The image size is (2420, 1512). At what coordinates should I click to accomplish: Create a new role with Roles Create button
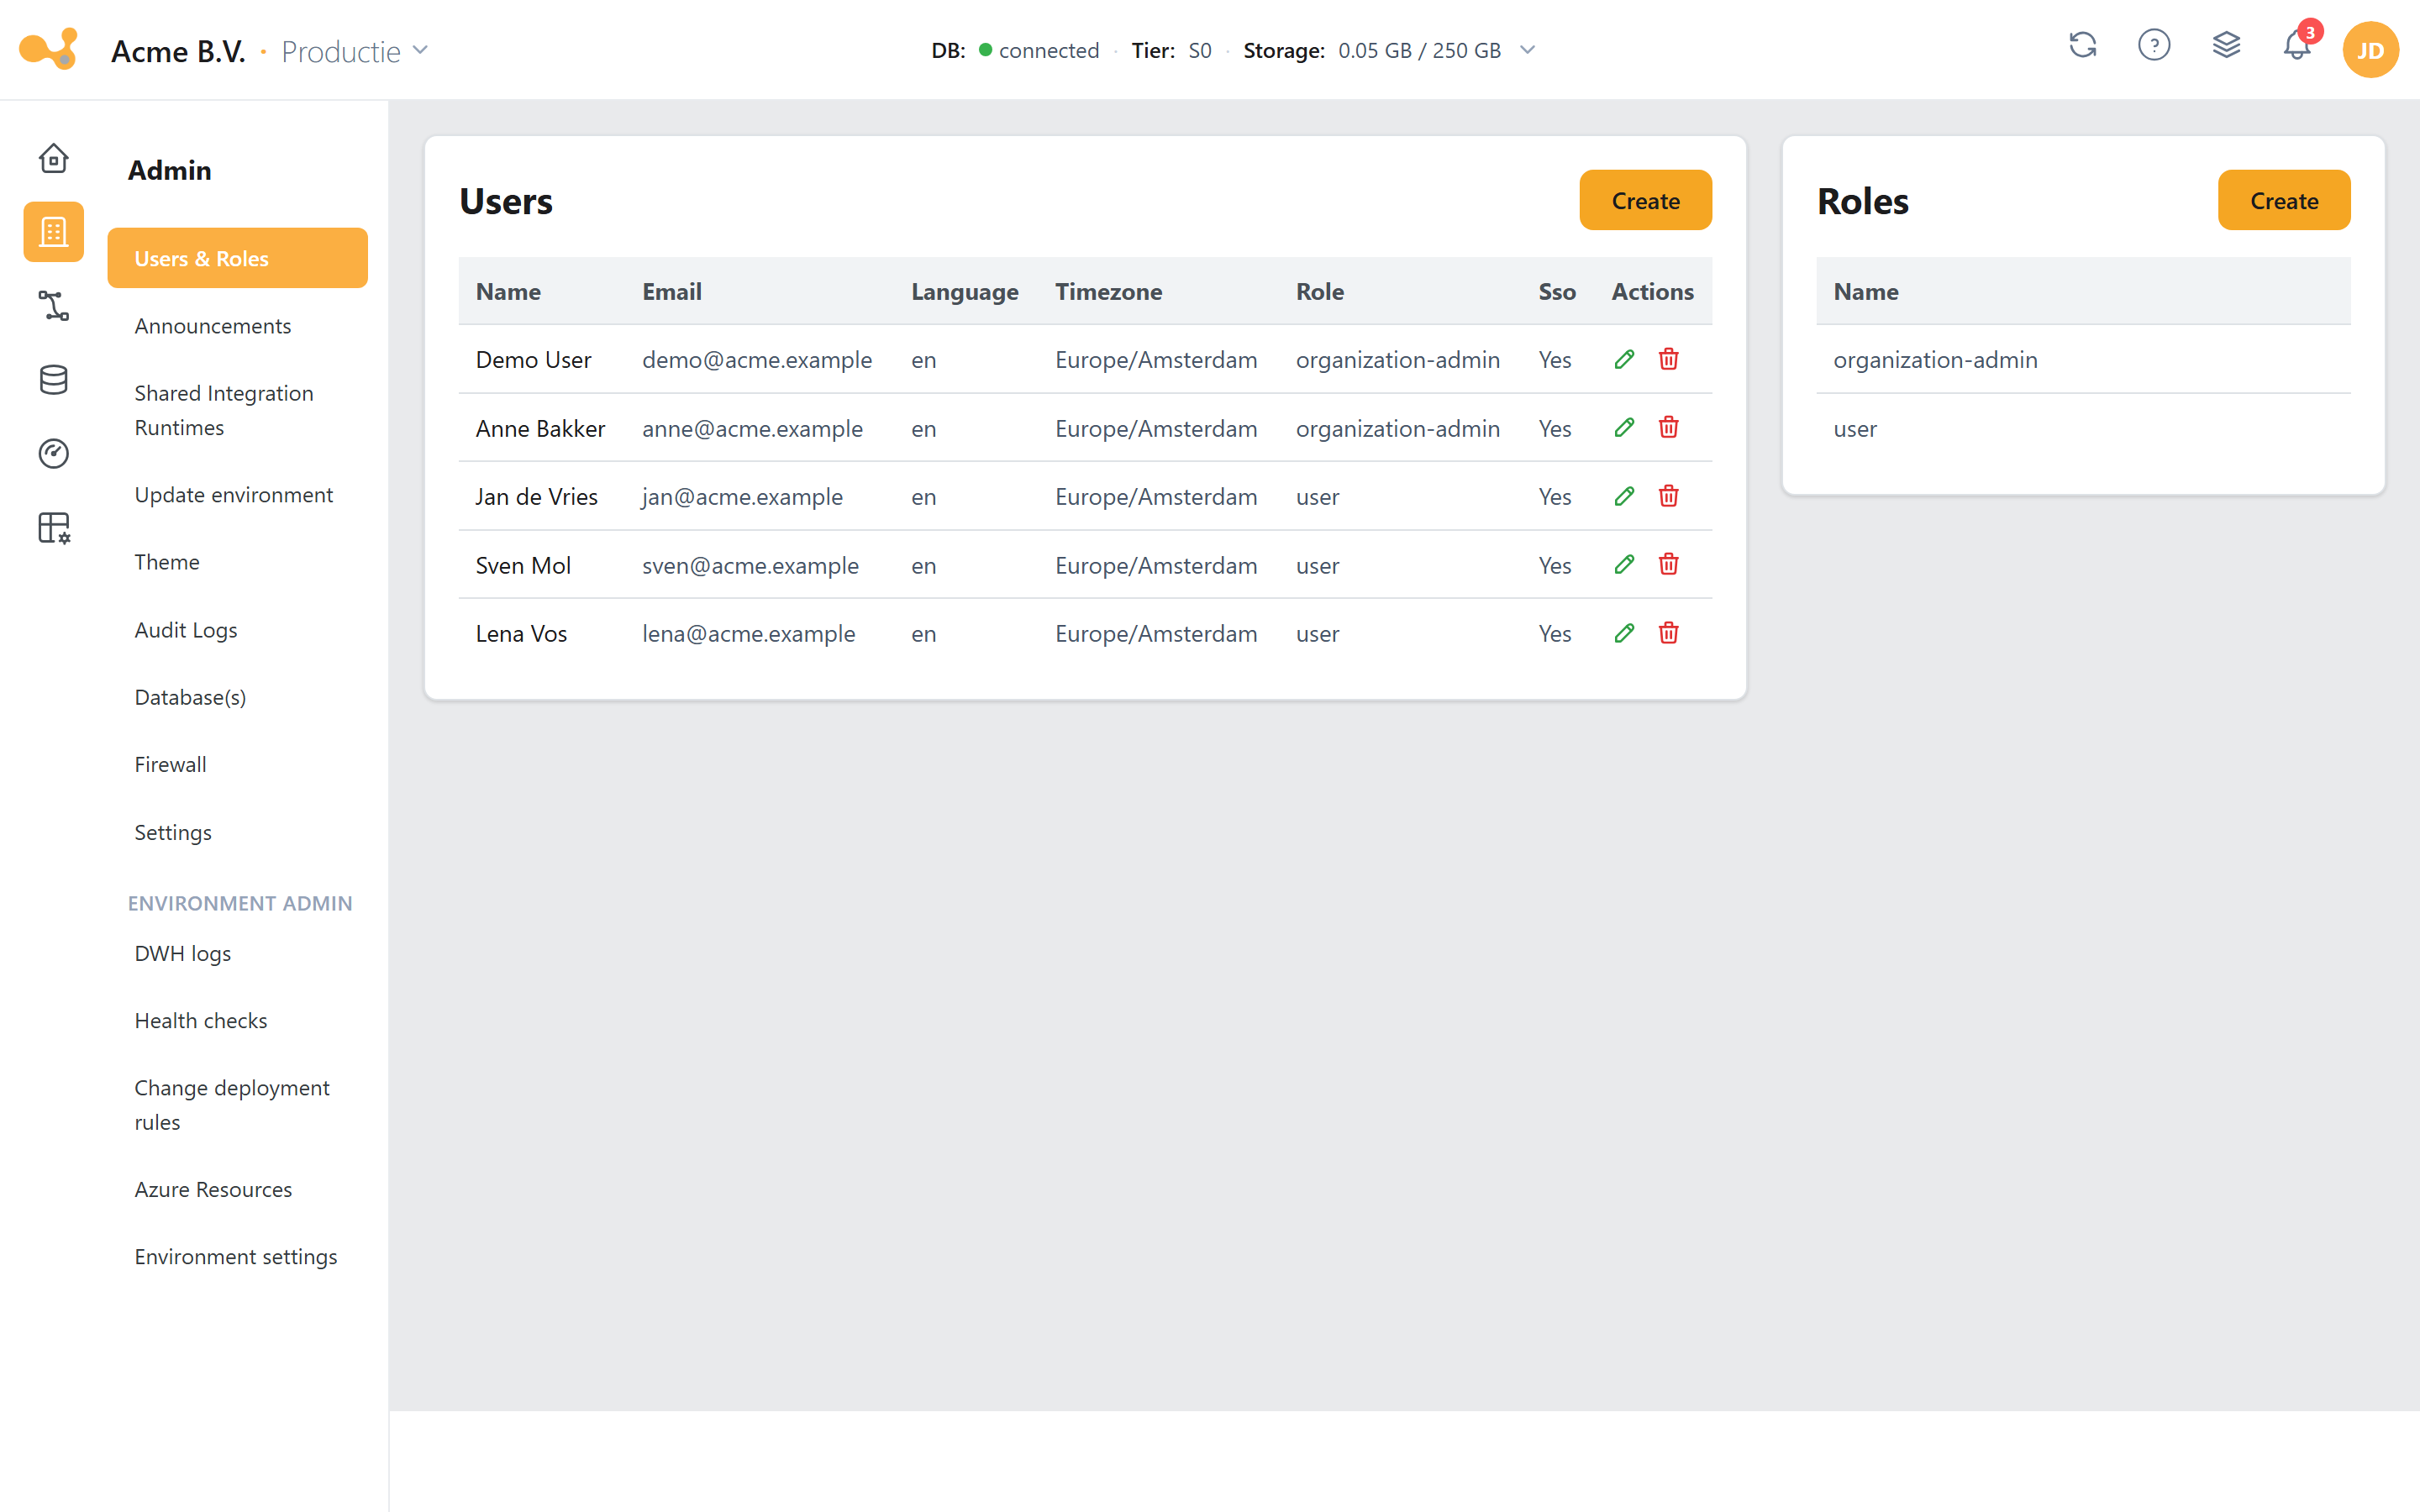tap(2284, 200)
